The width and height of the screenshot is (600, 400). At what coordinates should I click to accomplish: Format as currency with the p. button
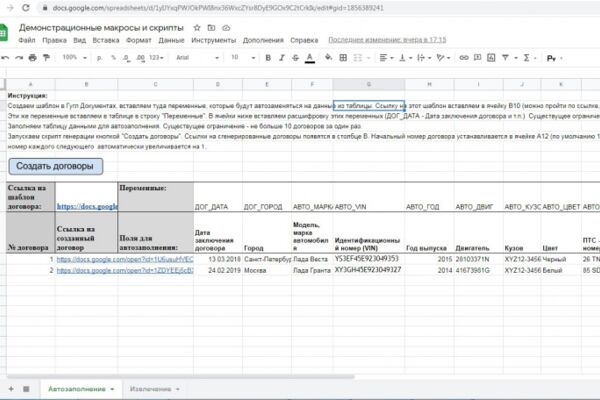tap(99, 58)
